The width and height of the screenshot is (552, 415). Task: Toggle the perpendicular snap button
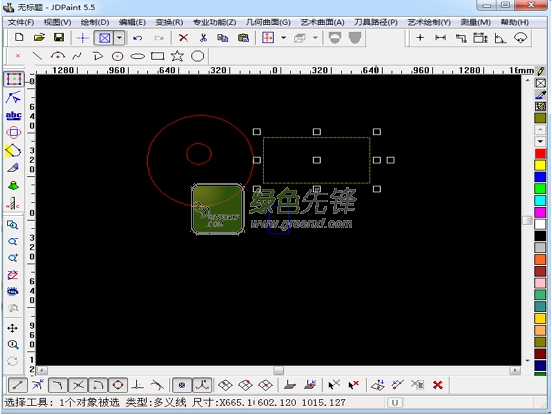point(137,385)
